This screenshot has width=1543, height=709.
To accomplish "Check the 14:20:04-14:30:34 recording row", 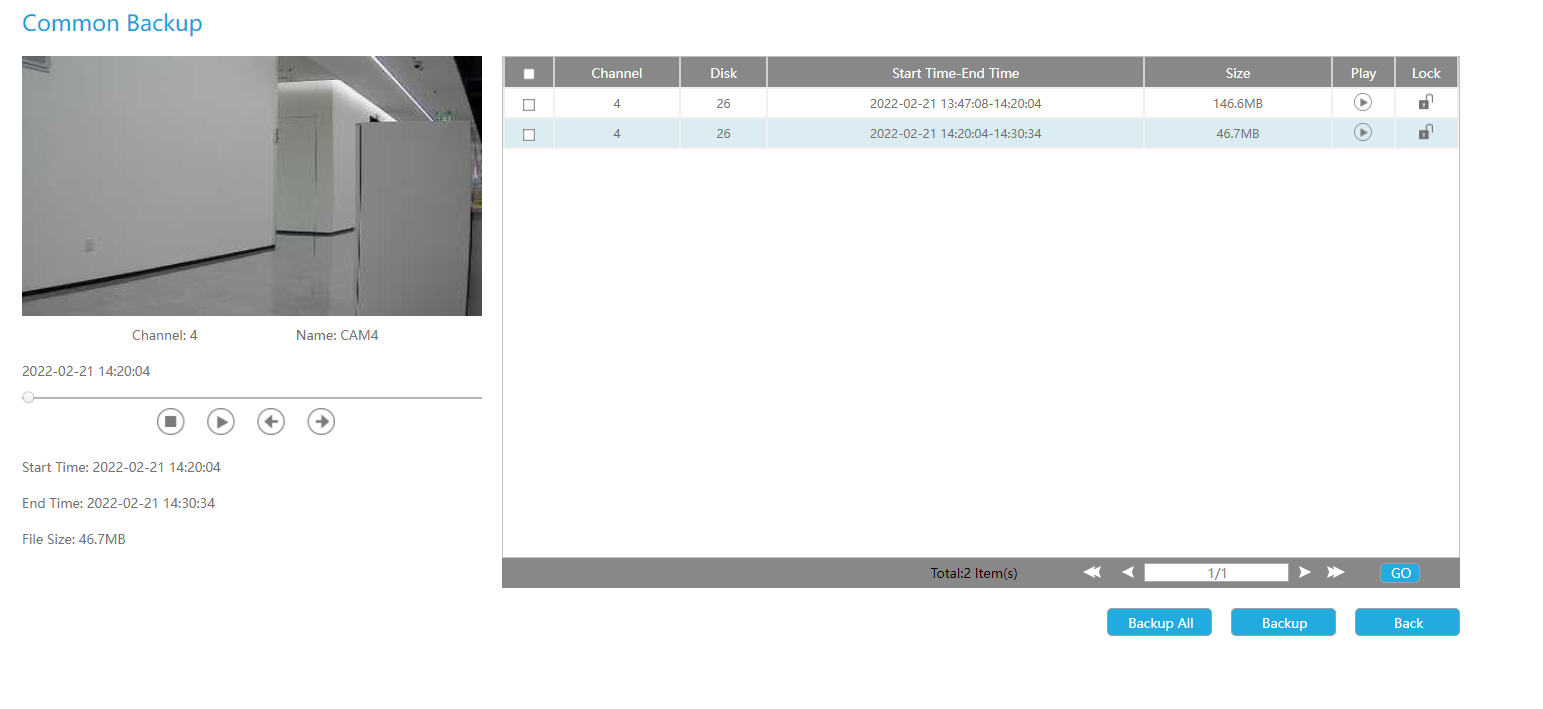I will pos(529,134).
